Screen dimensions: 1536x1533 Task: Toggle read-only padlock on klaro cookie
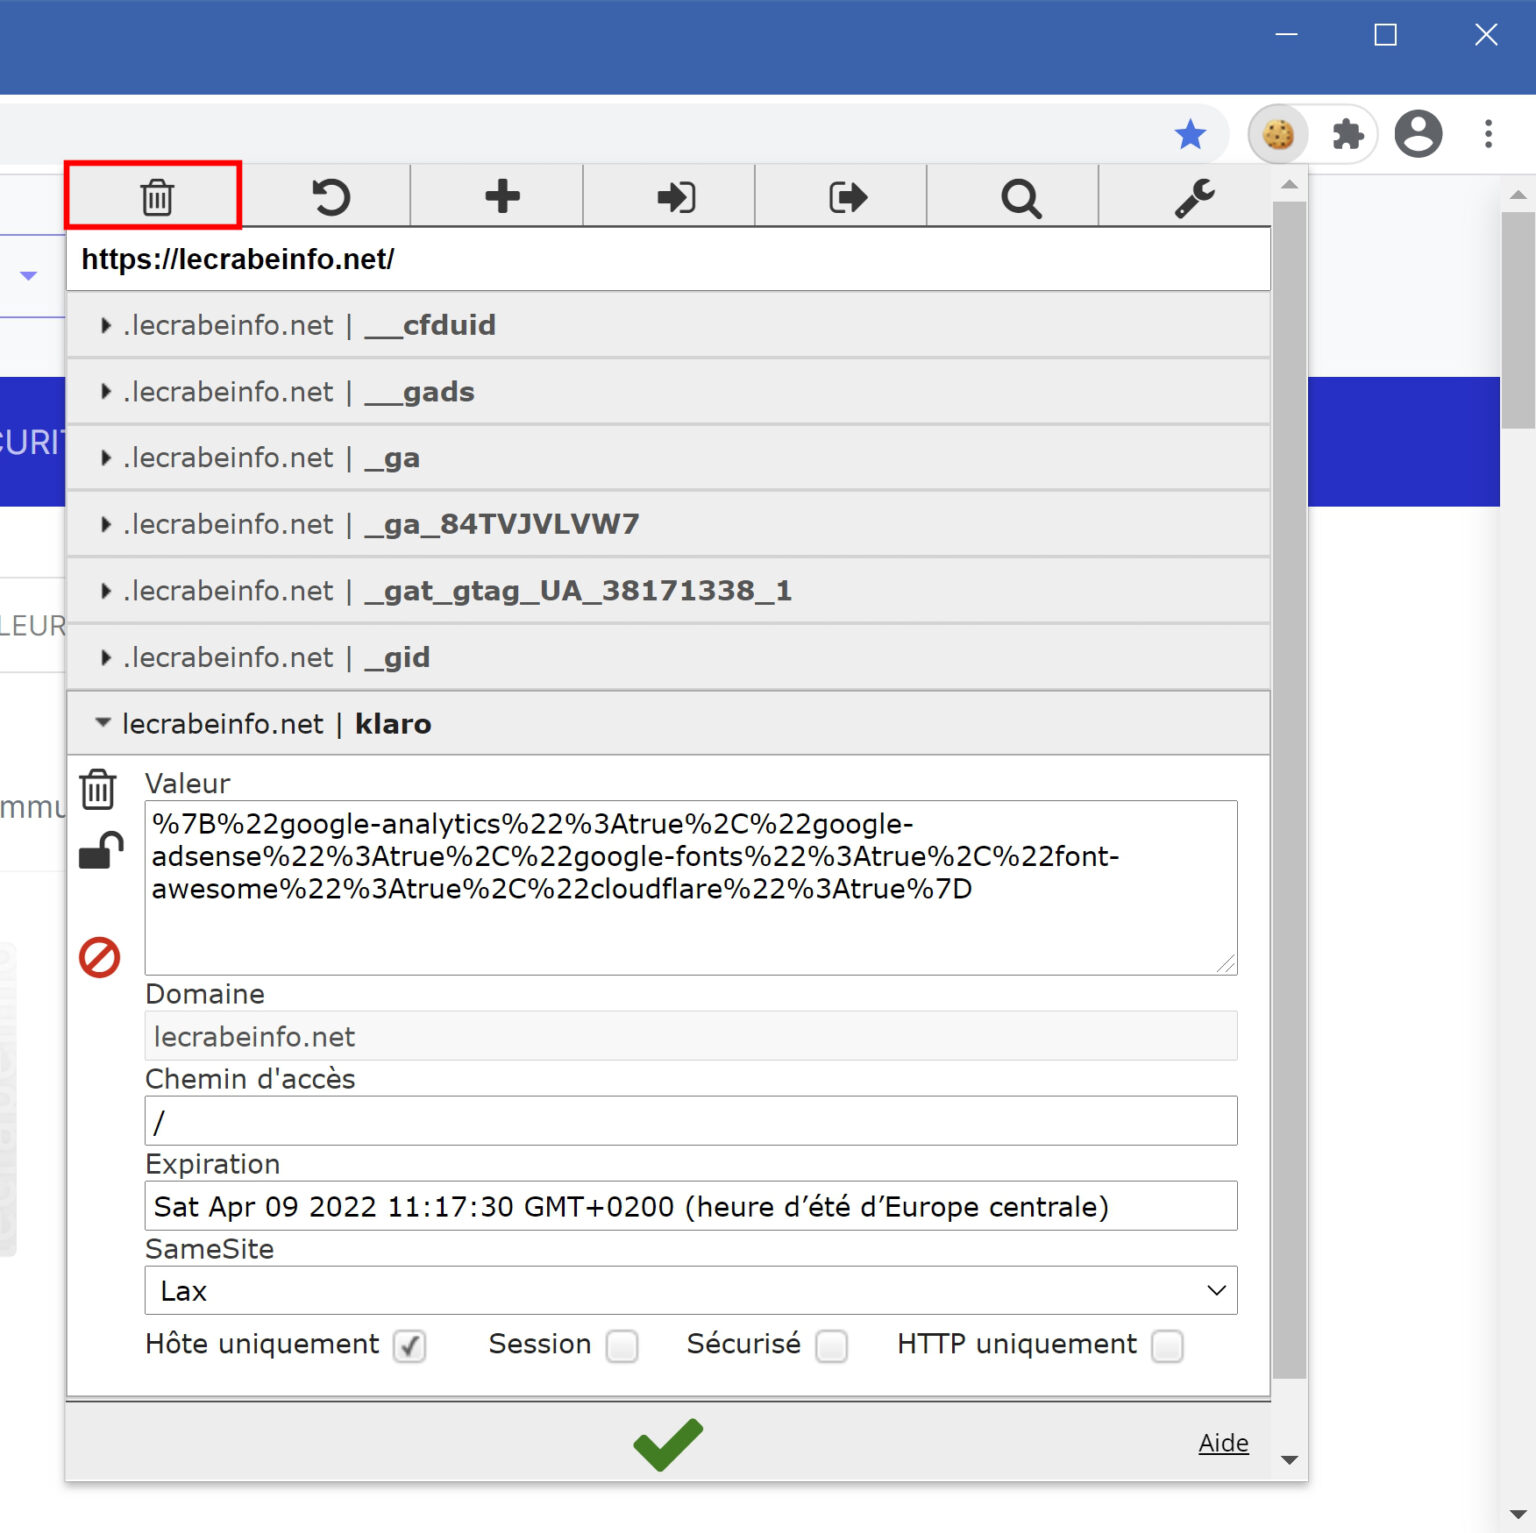[x=101, y=850]
